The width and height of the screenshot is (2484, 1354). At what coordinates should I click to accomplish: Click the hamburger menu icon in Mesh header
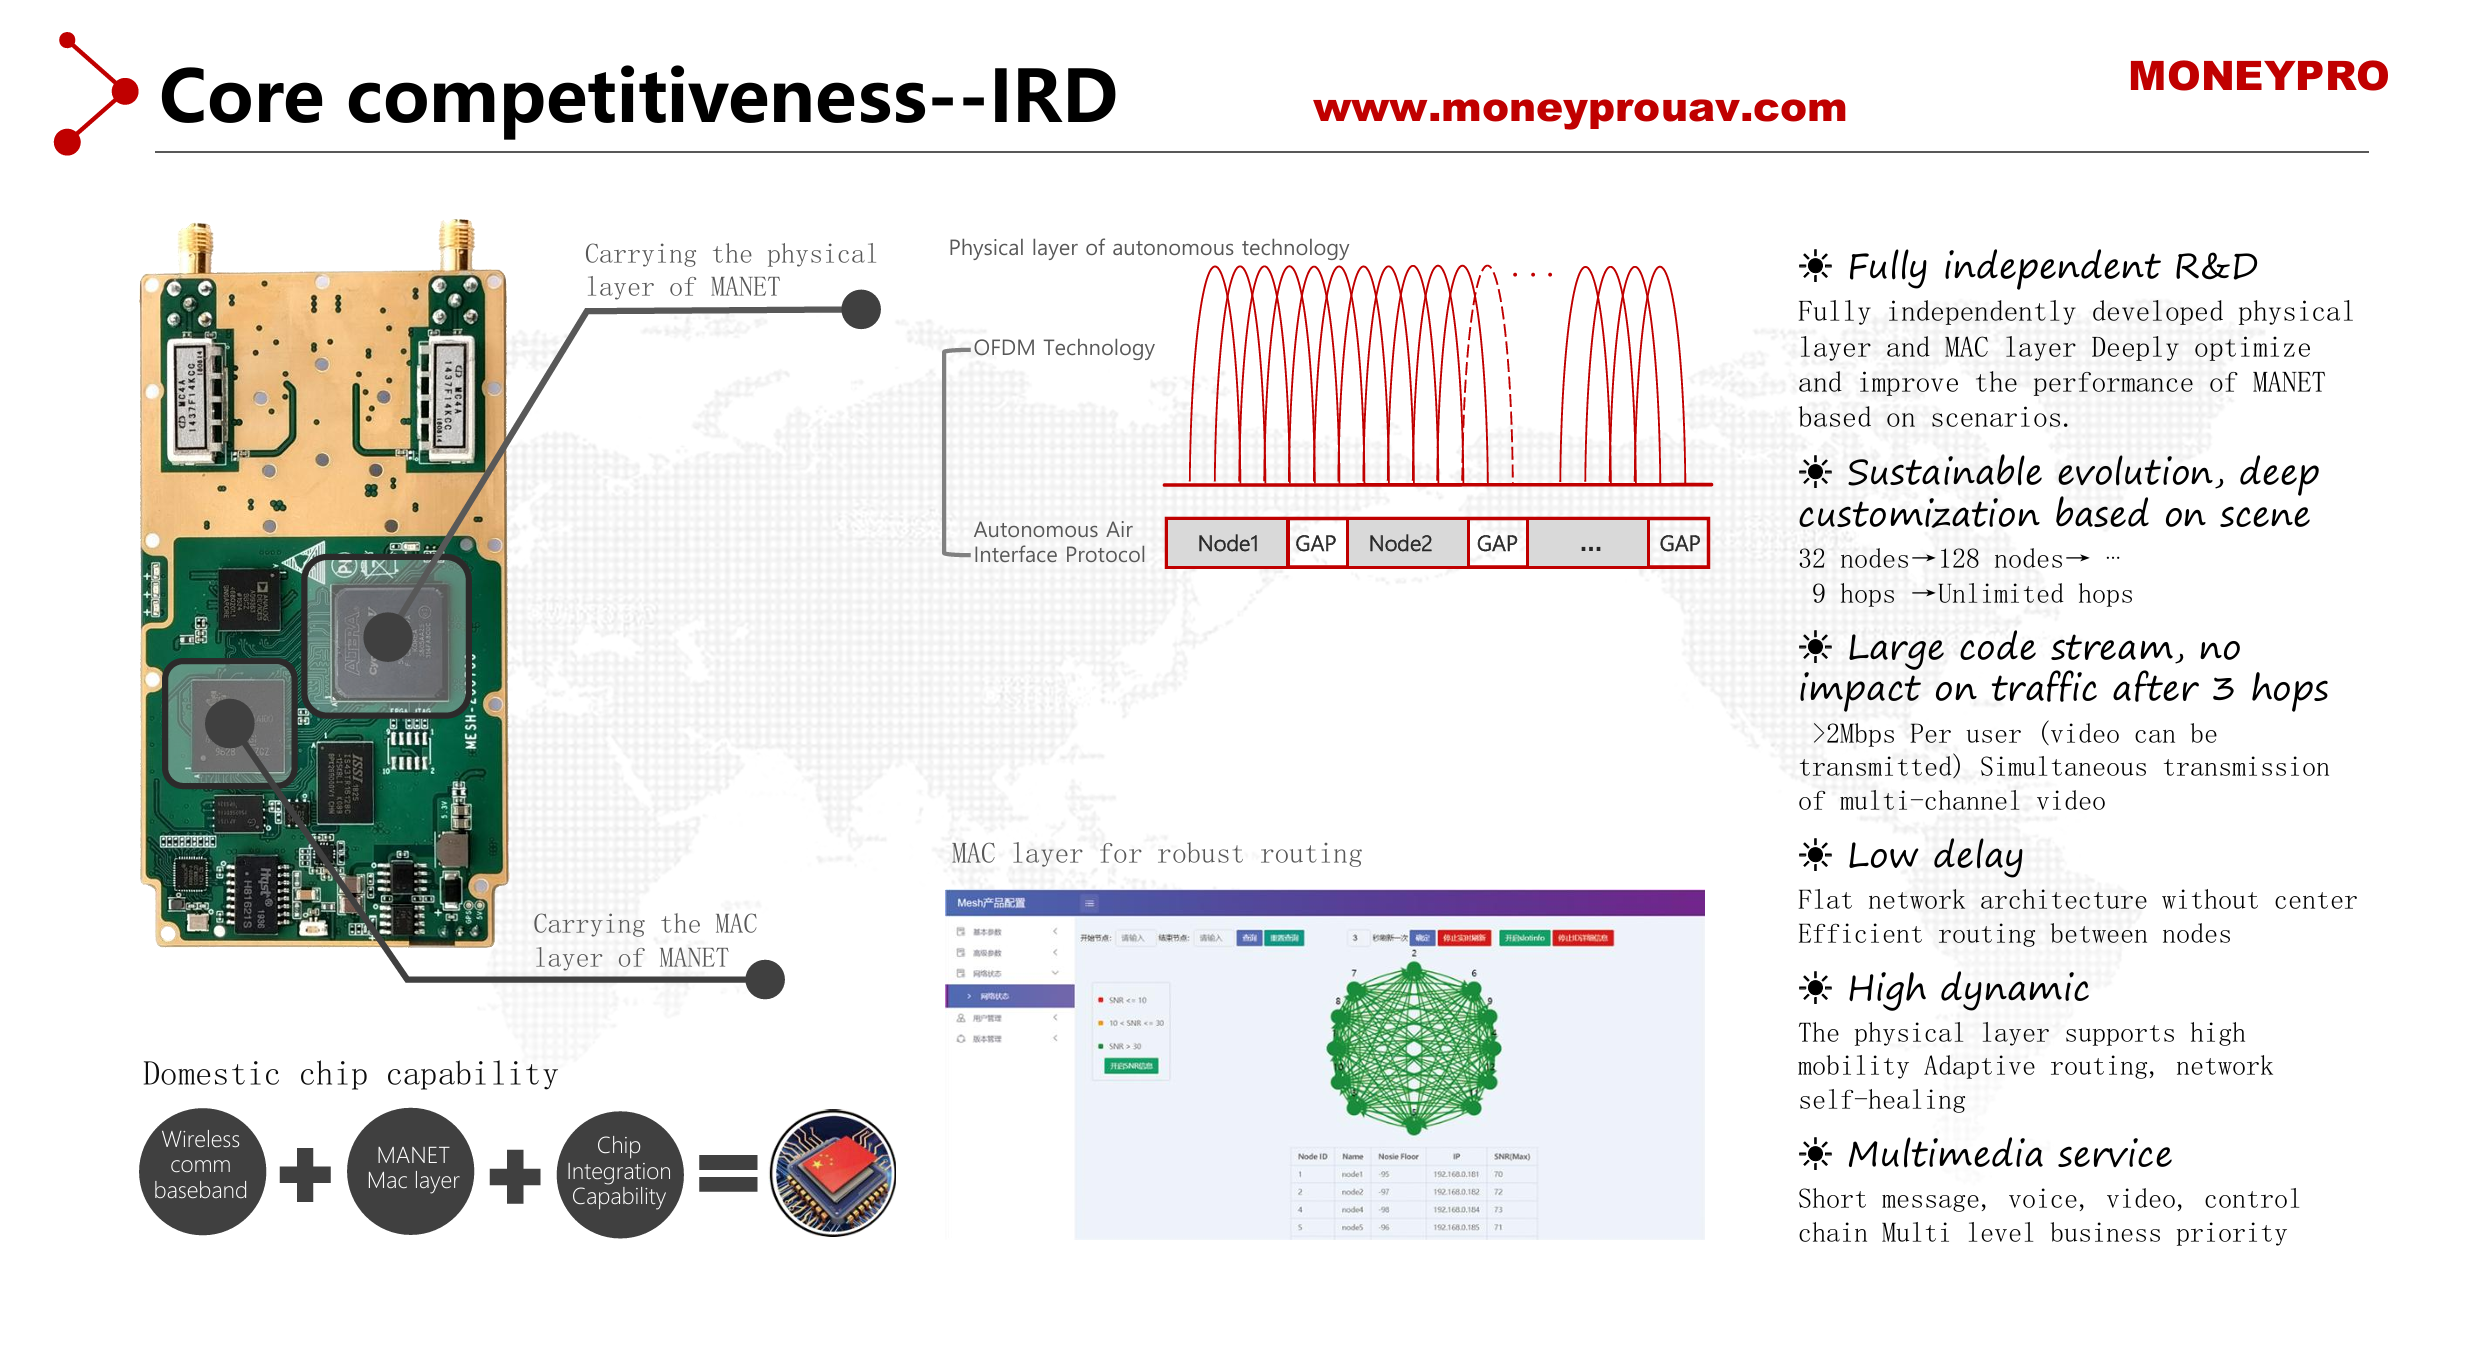[1089, 903]
